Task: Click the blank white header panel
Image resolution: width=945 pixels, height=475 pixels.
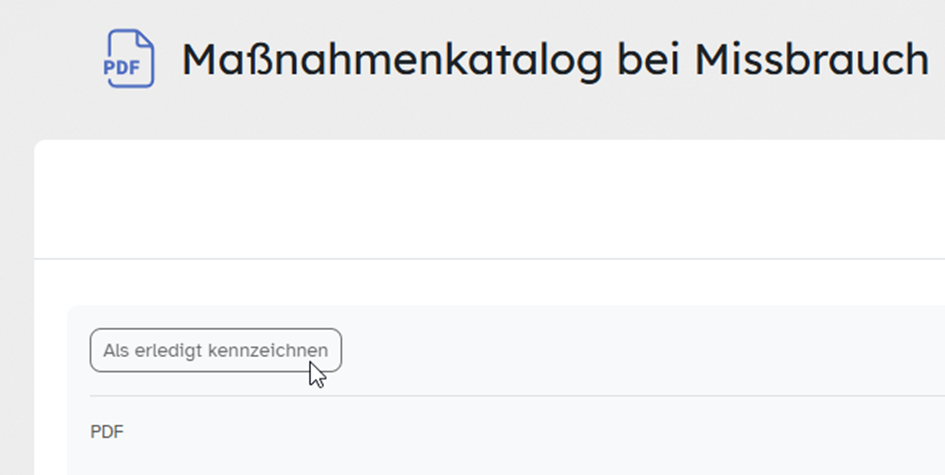Action: tap(490, 200)
